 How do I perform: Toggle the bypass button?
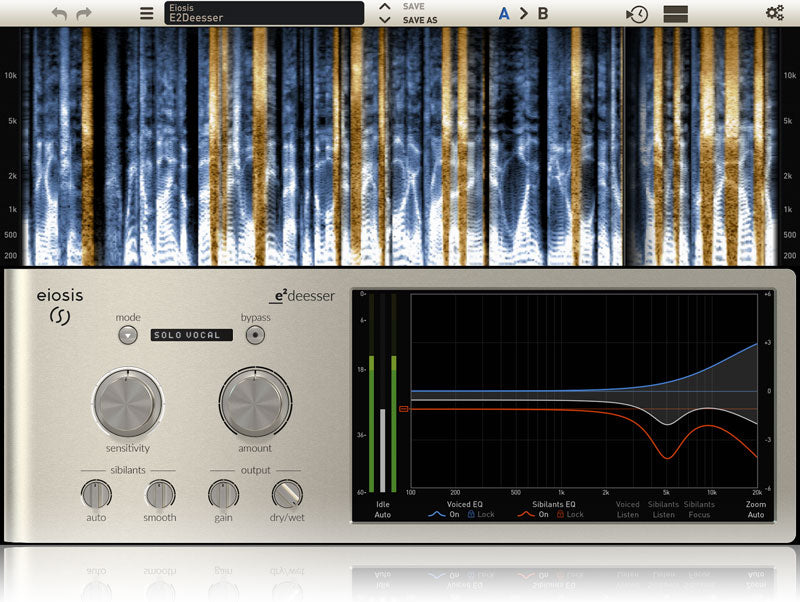[255, 335]
